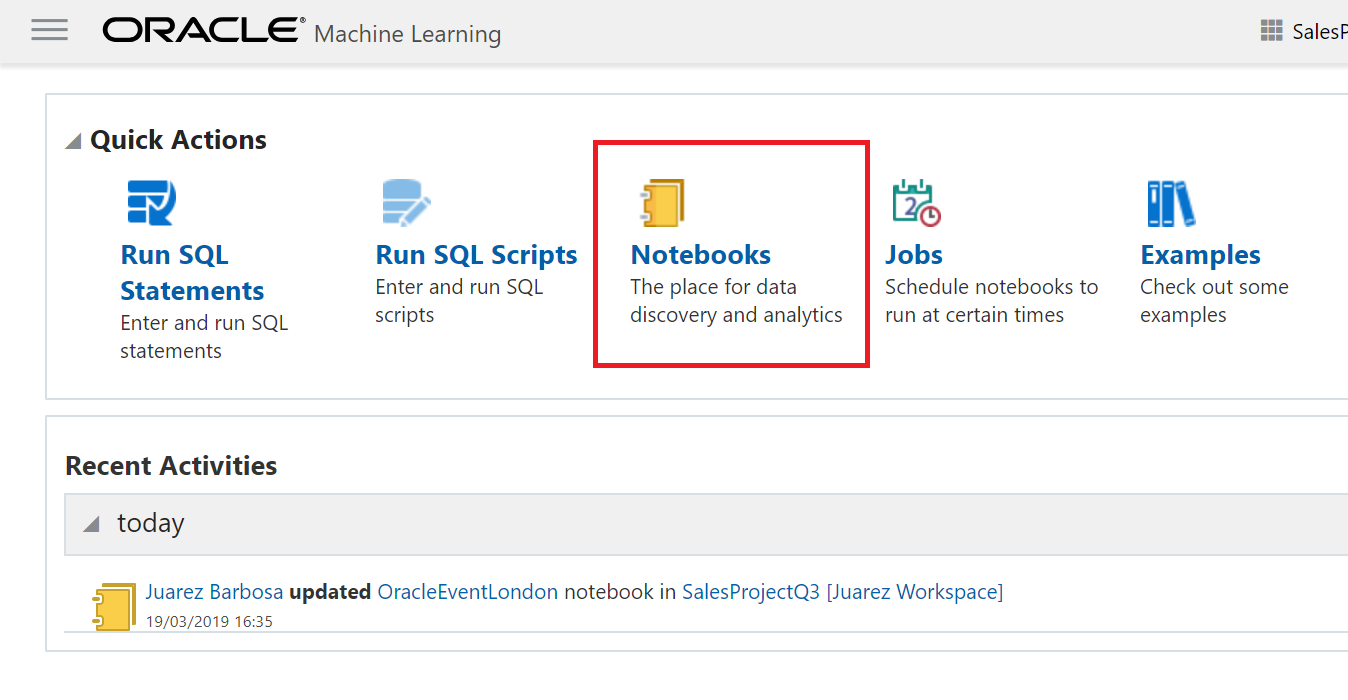1348x700 pixels.
Task: Click the SalesProjectQ3 link
Action: pos(750,591)
